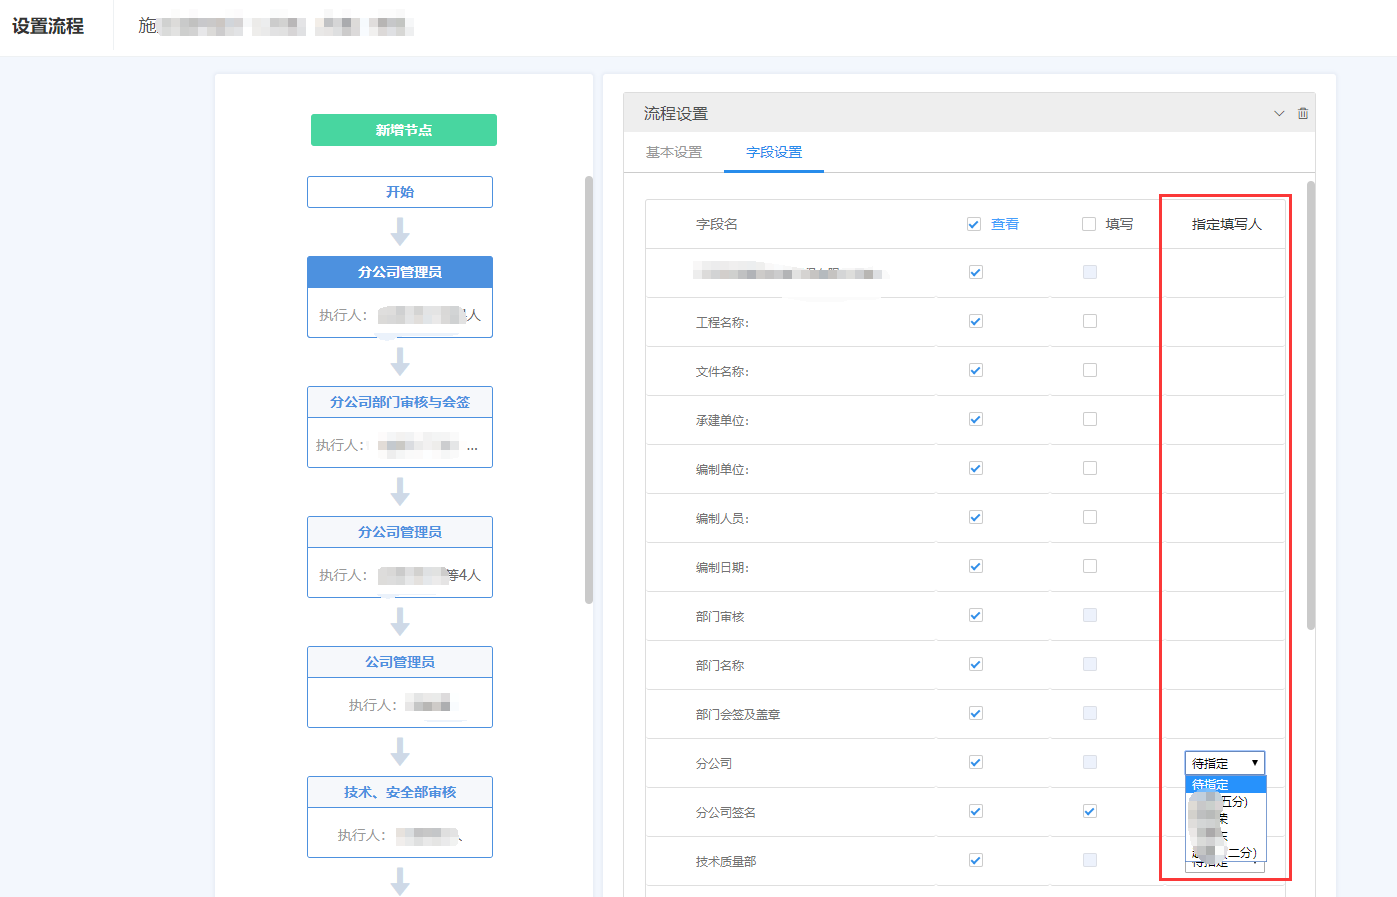Select the 字段设置 tab
Screen dimensions: 1397x897
tap(773, 154)
